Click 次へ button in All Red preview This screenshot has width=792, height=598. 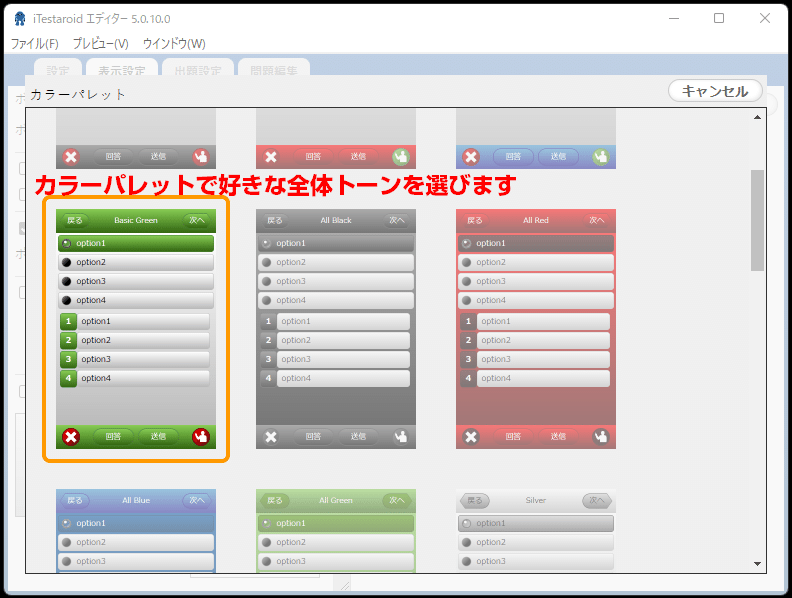click(x=597, y=220)
